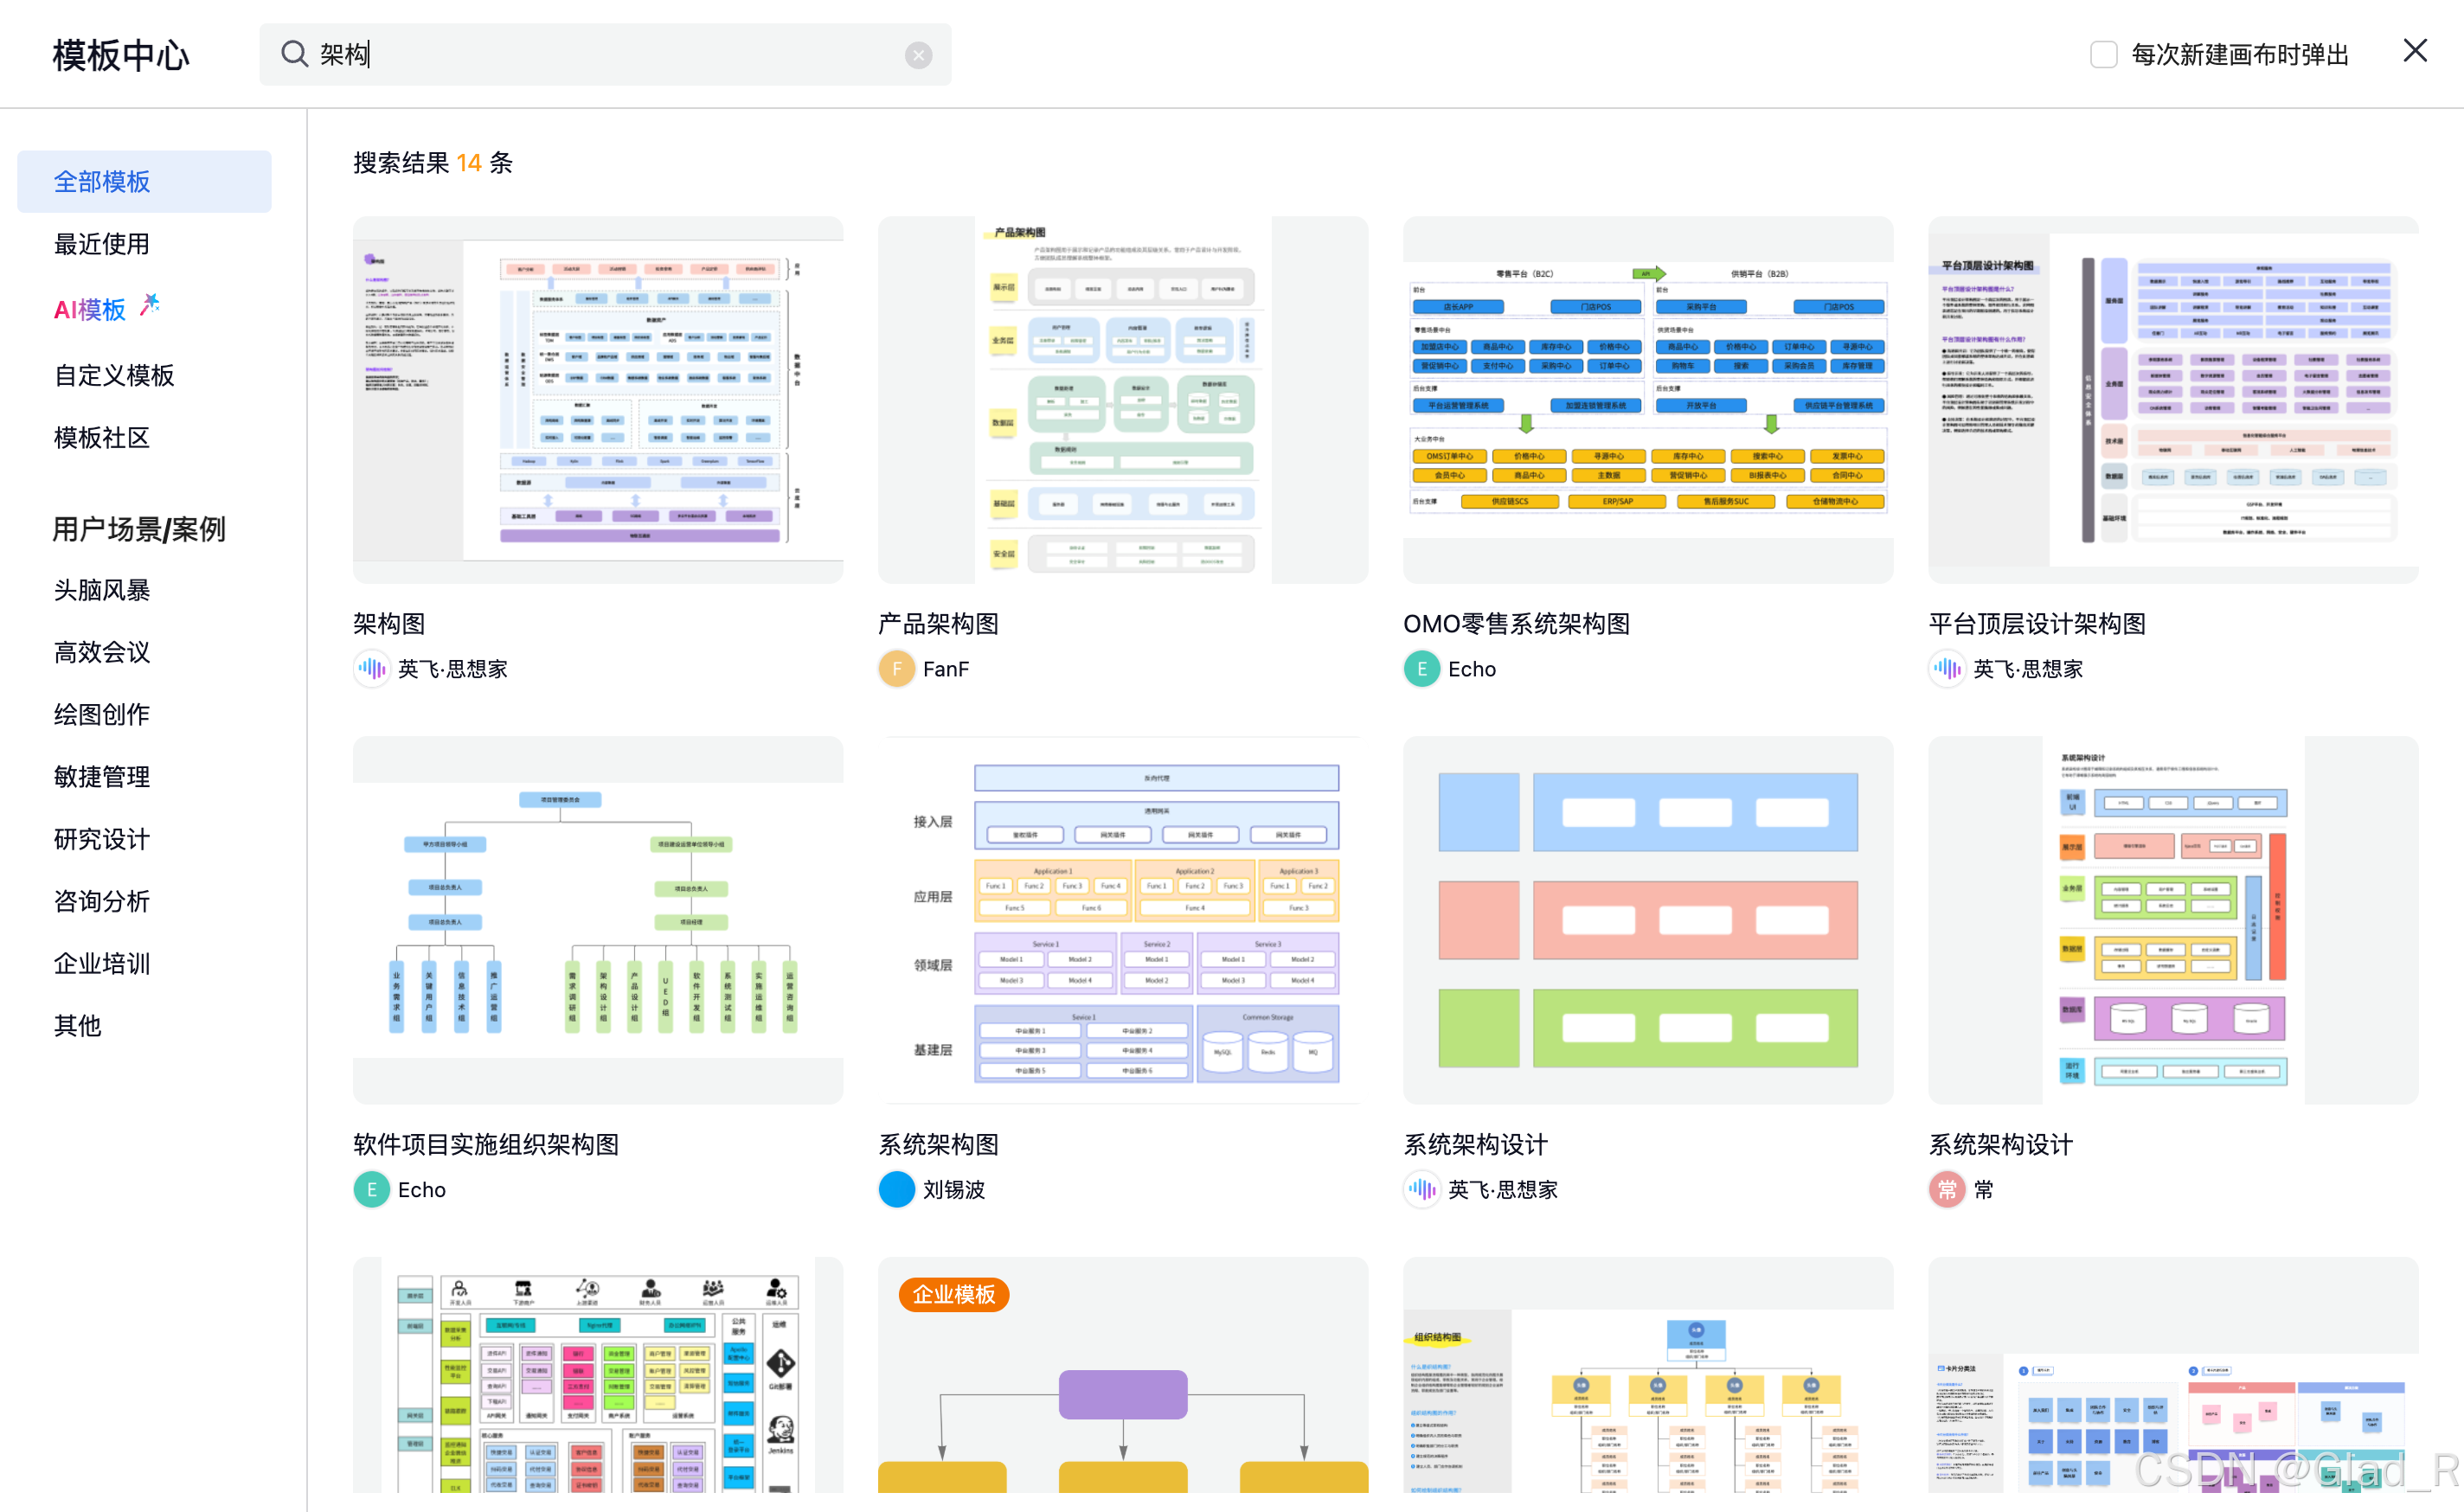Viewport: 2464px width, 1512px height.
Task: Go to 模板社区
Action: tap(102, 438)
